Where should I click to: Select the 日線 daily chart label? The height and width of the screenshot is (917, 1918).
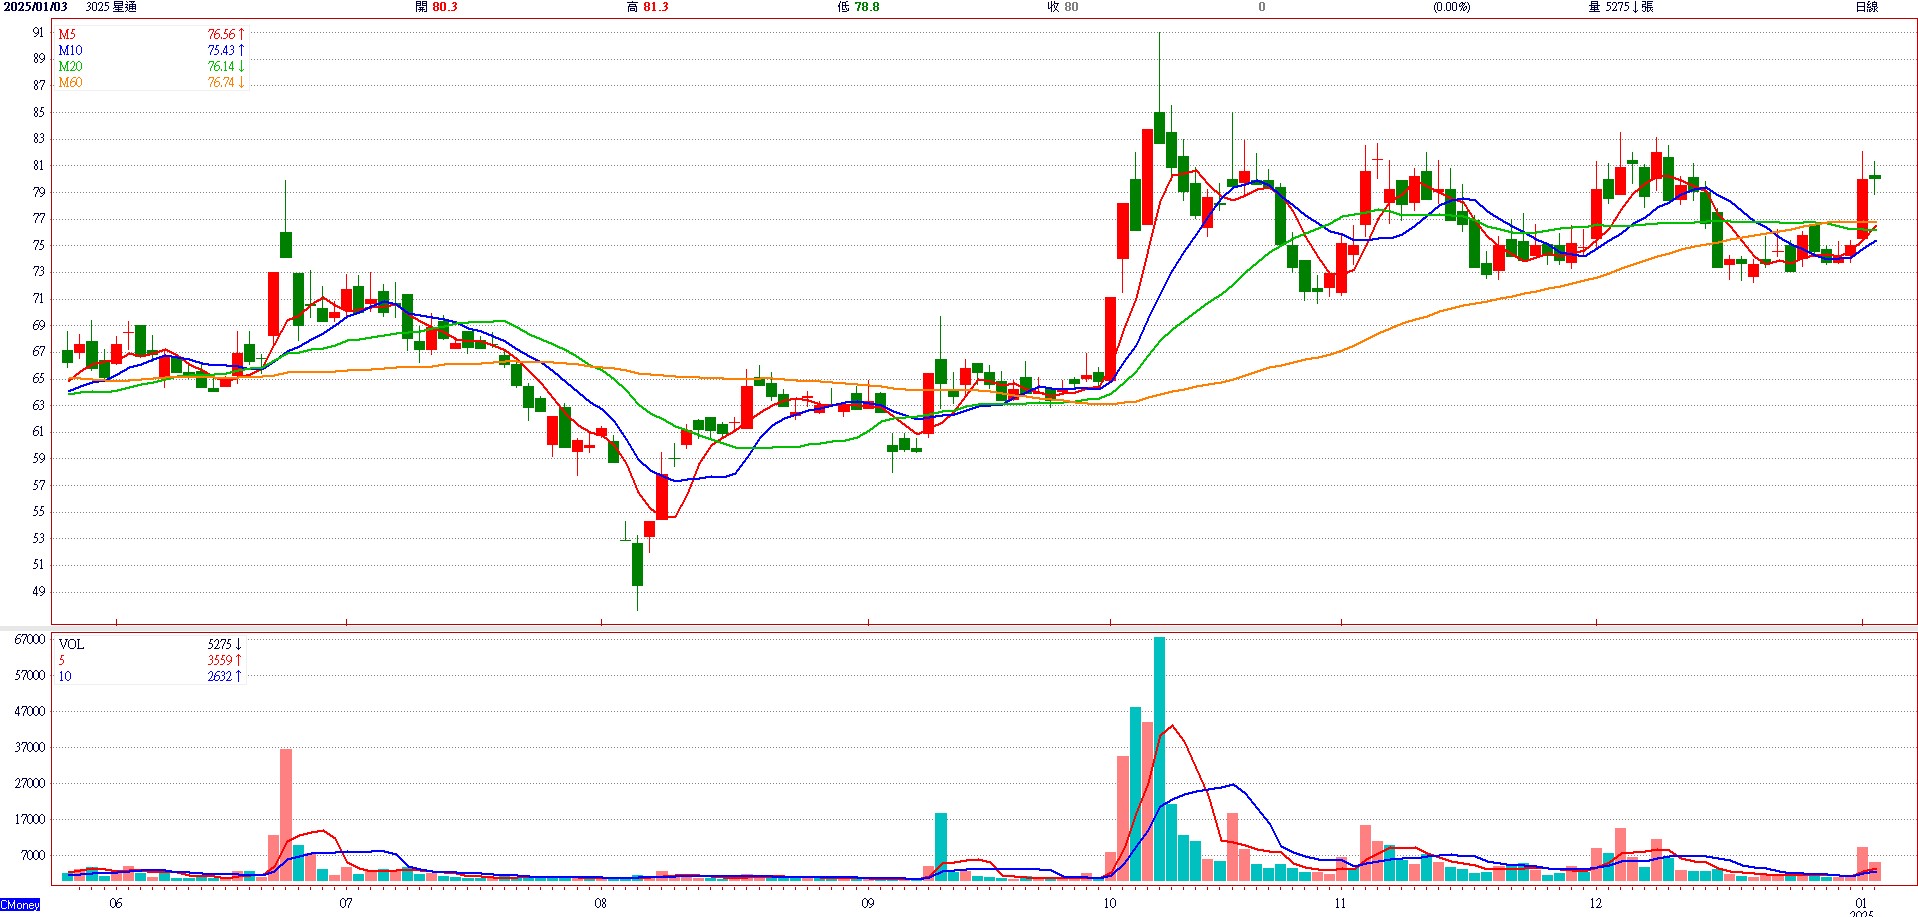click(x=1866, y=7)
